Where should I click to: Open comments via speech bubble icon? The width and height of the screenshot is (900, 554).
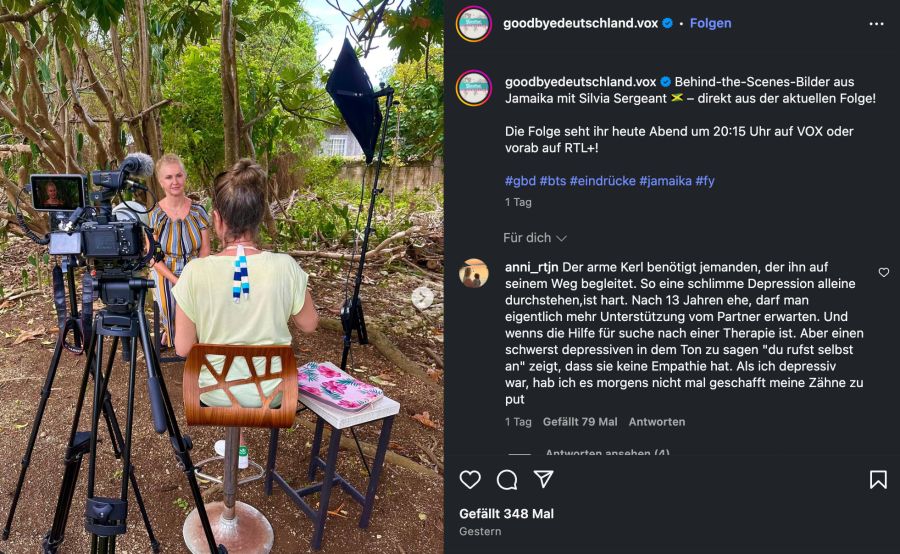507,480
